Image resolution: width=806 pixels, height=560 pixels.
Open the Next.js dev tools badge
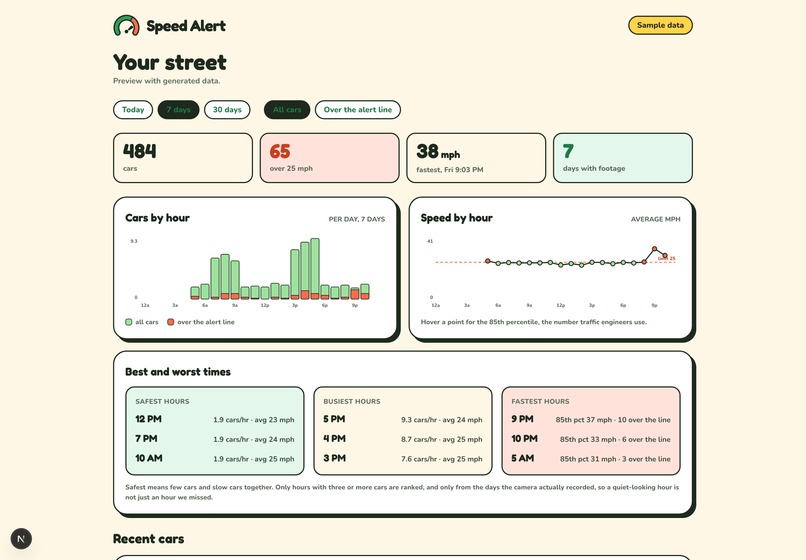21,538
